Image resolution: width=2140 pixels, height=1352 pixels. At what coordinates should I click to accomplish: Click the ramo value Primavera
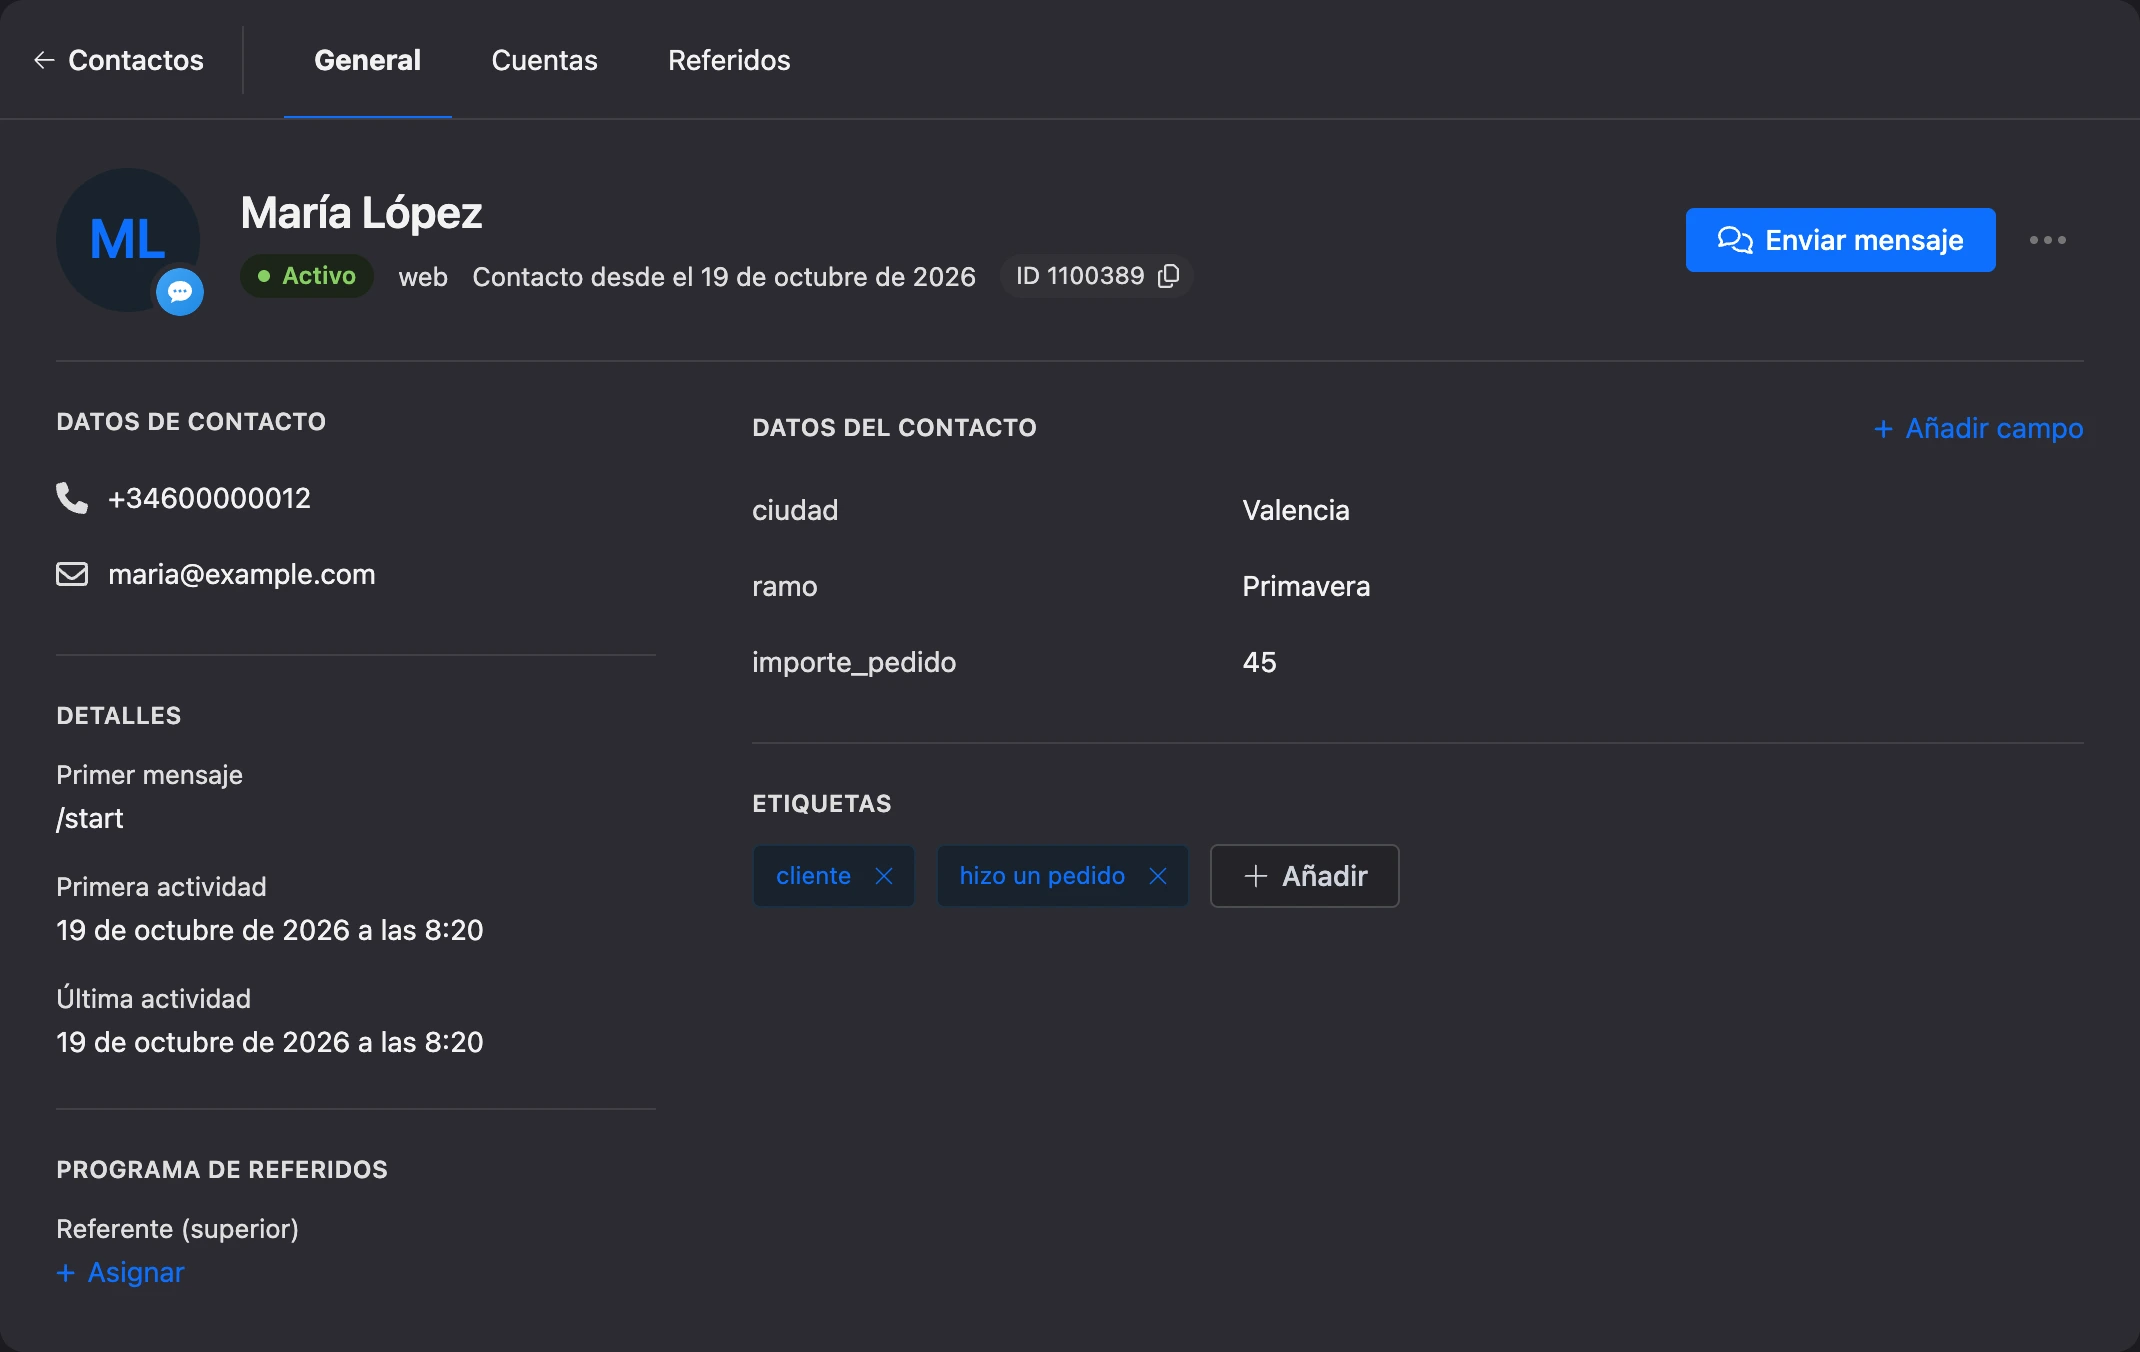pyautogui.click(x=1306, y=586)
